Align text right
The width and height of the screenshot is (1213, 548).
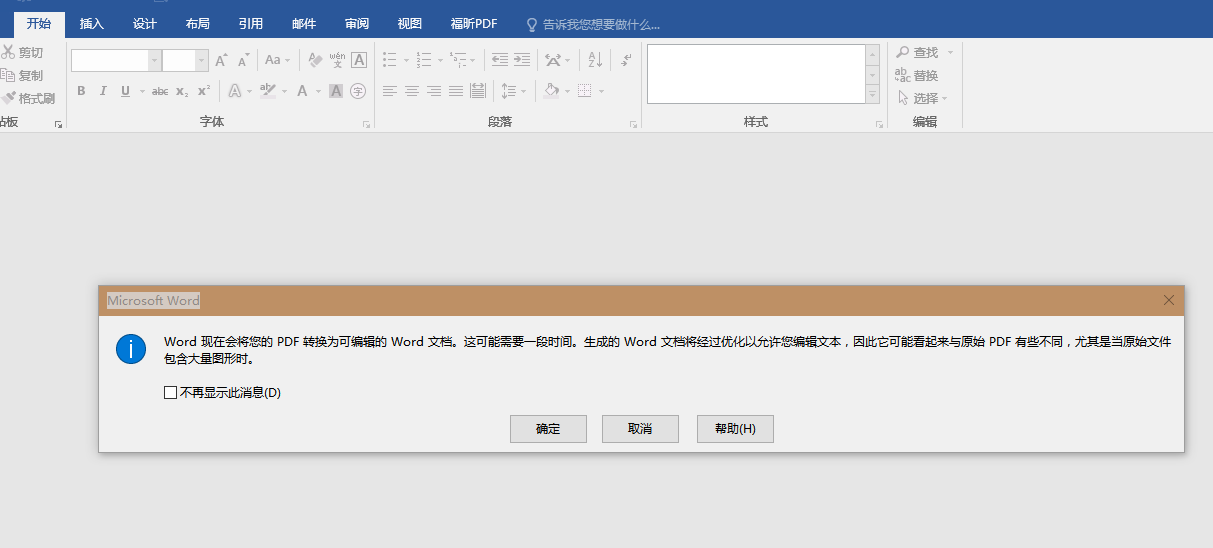[434, 91]
